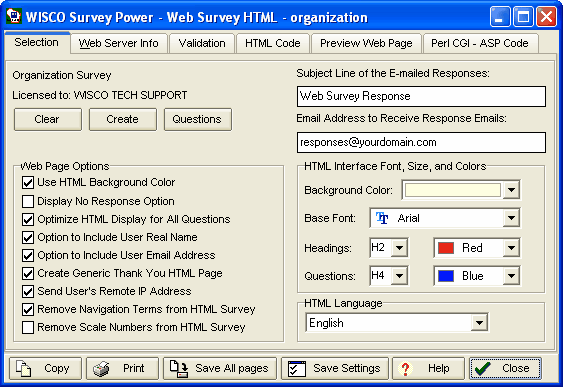Click the Arial TrueType font icon
The image size is (563, 387).
pyautogui.click(x=382, y=218)
